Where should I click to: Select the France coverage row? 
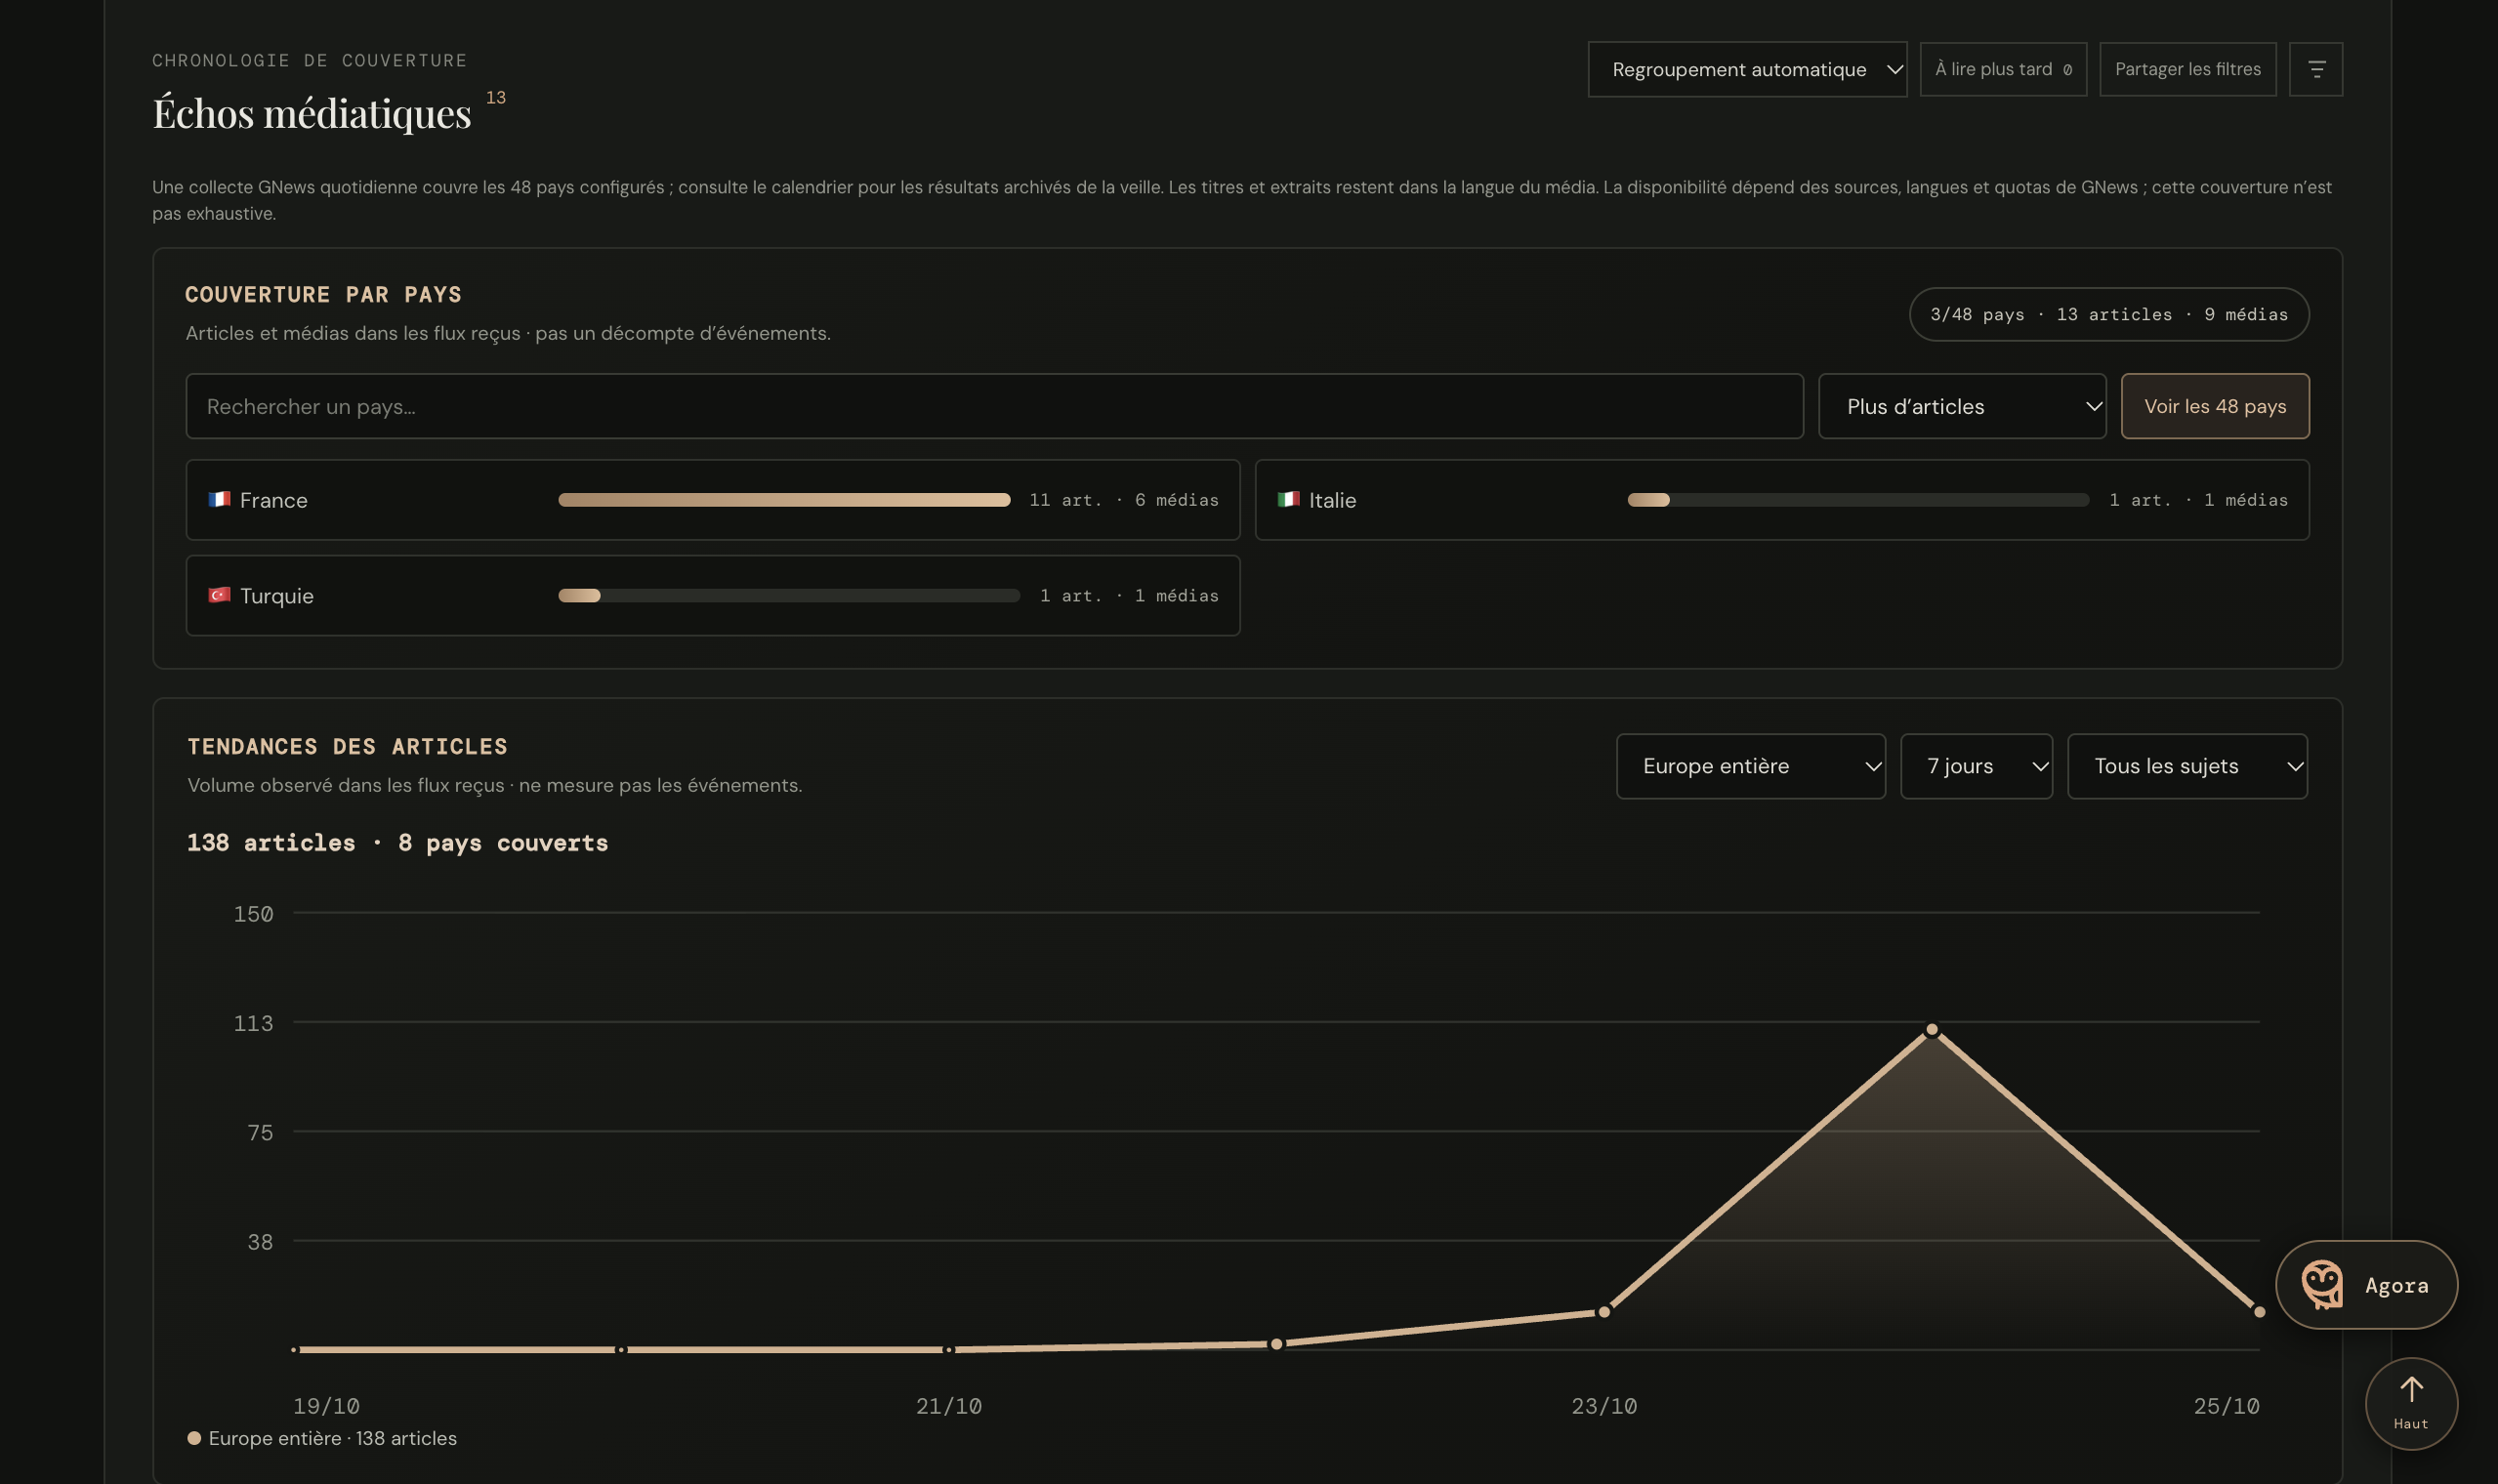click(x=712, y=500)
